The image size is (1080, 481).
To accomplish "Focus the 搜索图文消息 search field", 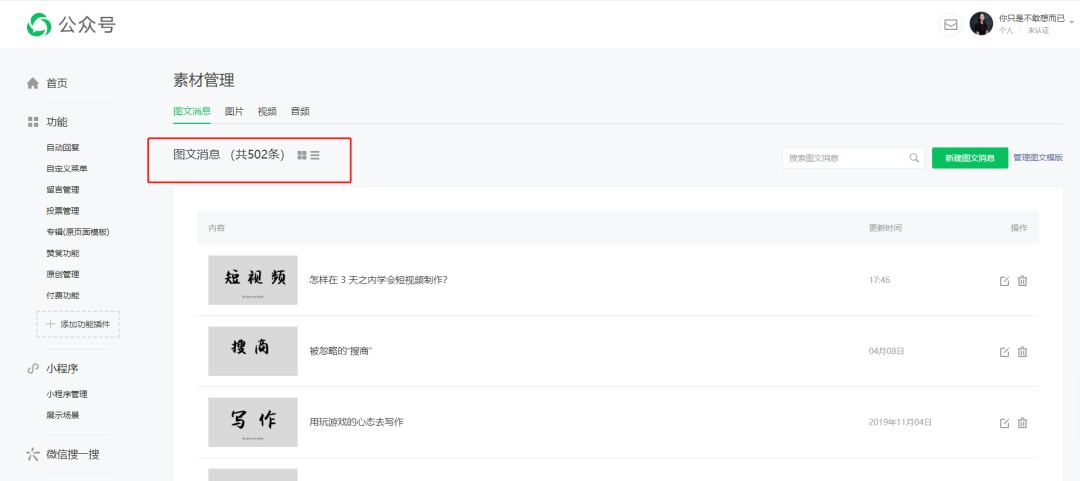I will pyautogui.click(x=853, y=158).
